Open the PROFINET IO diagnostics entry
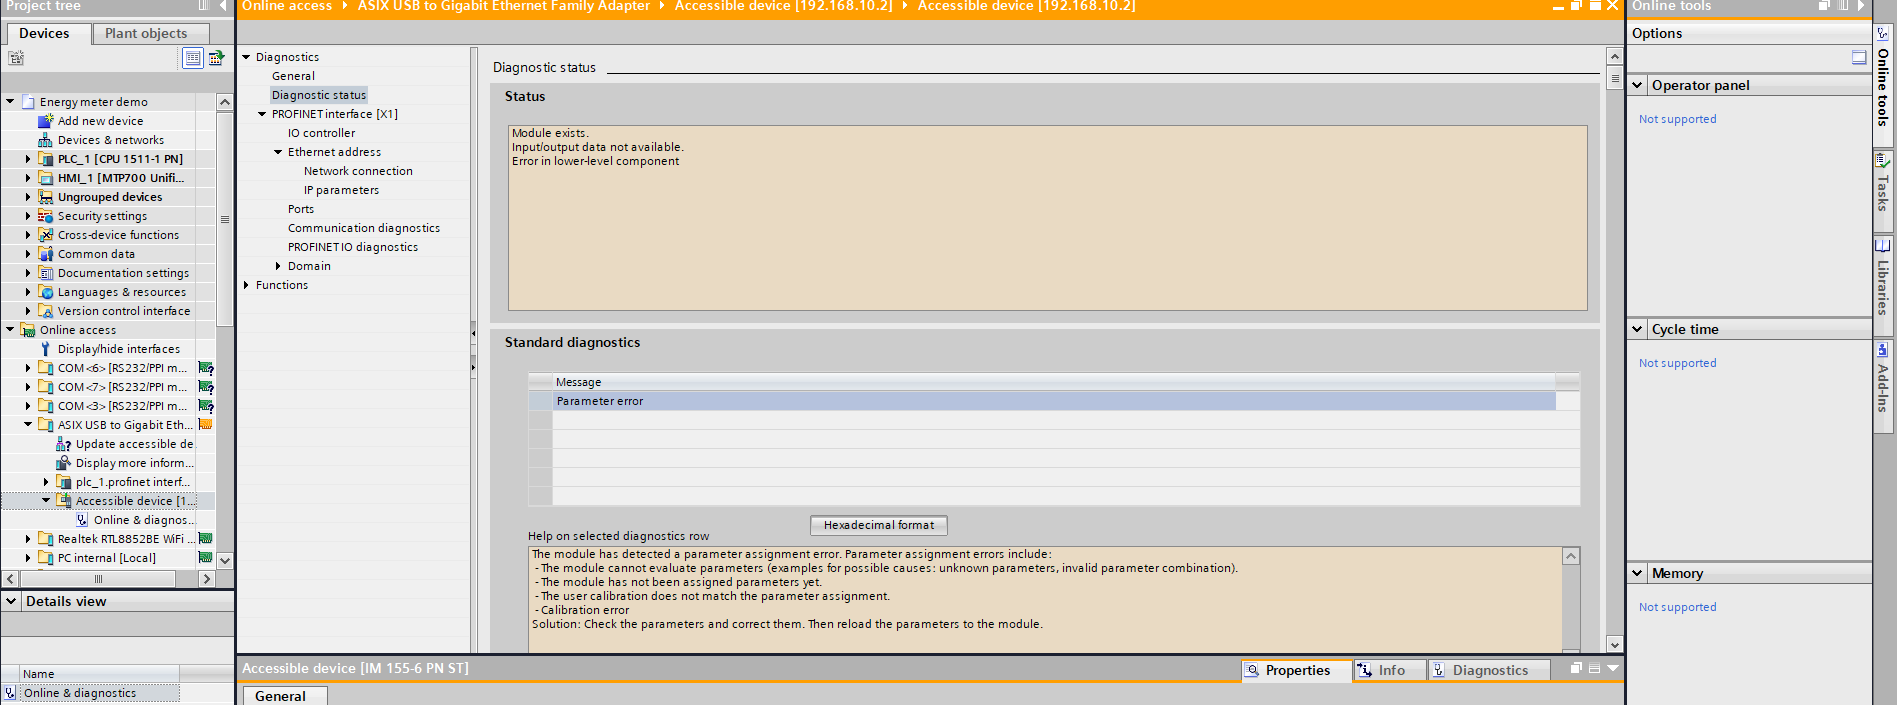1897x705 pixels. tap(353, 247)
